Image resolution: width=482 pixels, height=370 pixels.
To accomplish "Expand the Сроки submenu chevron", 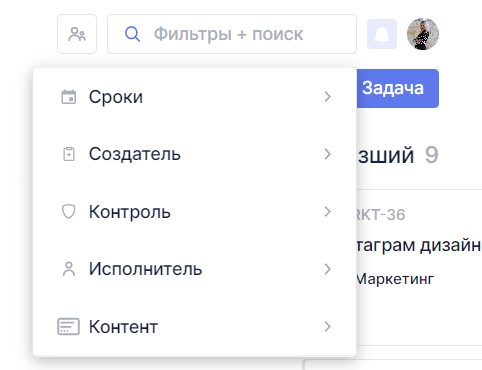I will (327, 97).
